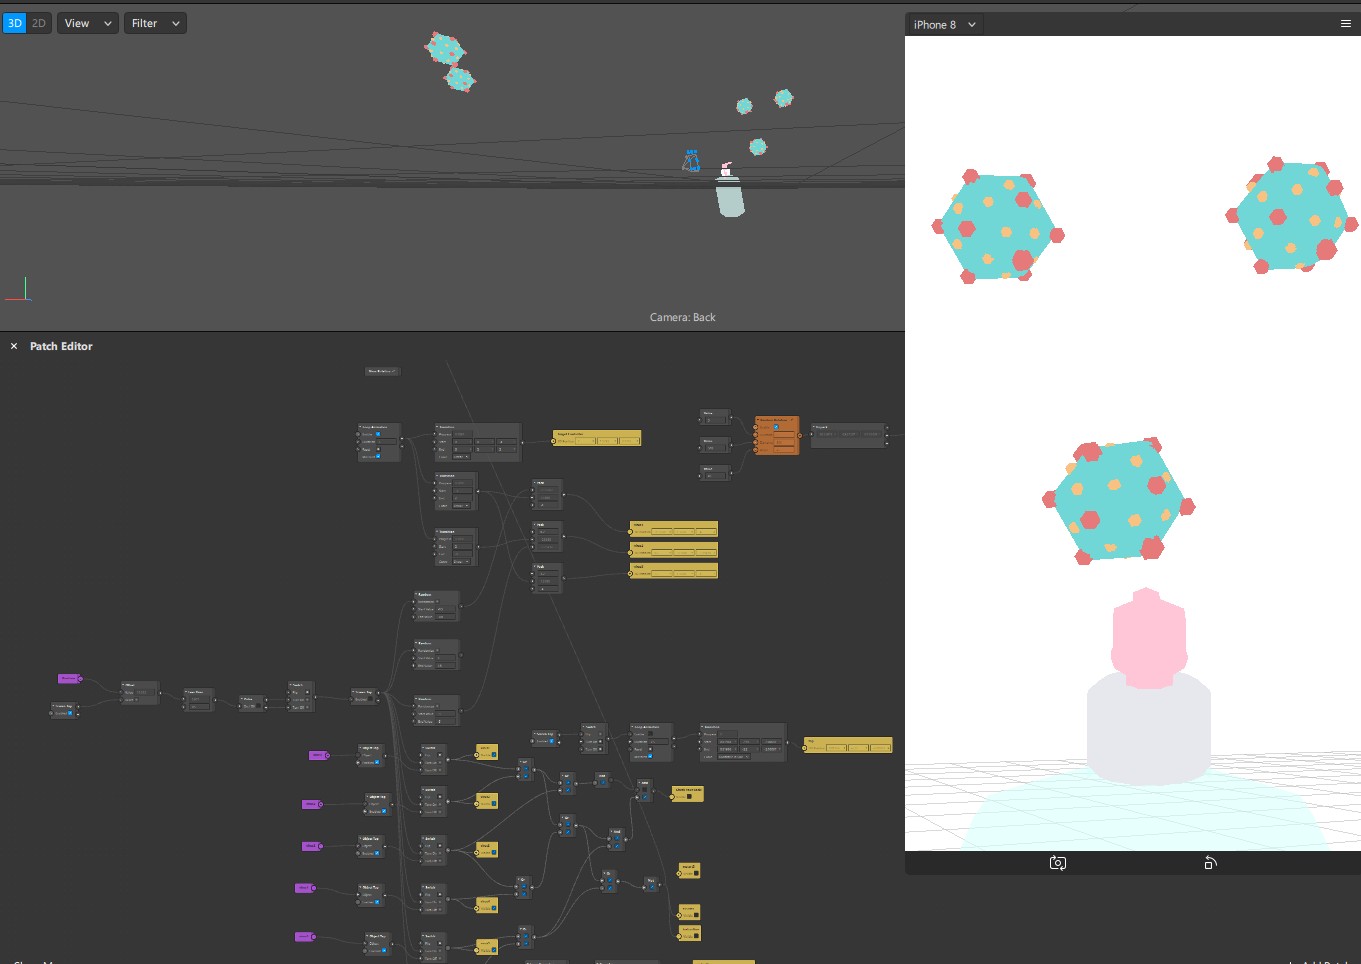Screen dimensions: 1361x964
Task: Select yellow consumer patch right of top Transition
Action: (x=597, y=438)
